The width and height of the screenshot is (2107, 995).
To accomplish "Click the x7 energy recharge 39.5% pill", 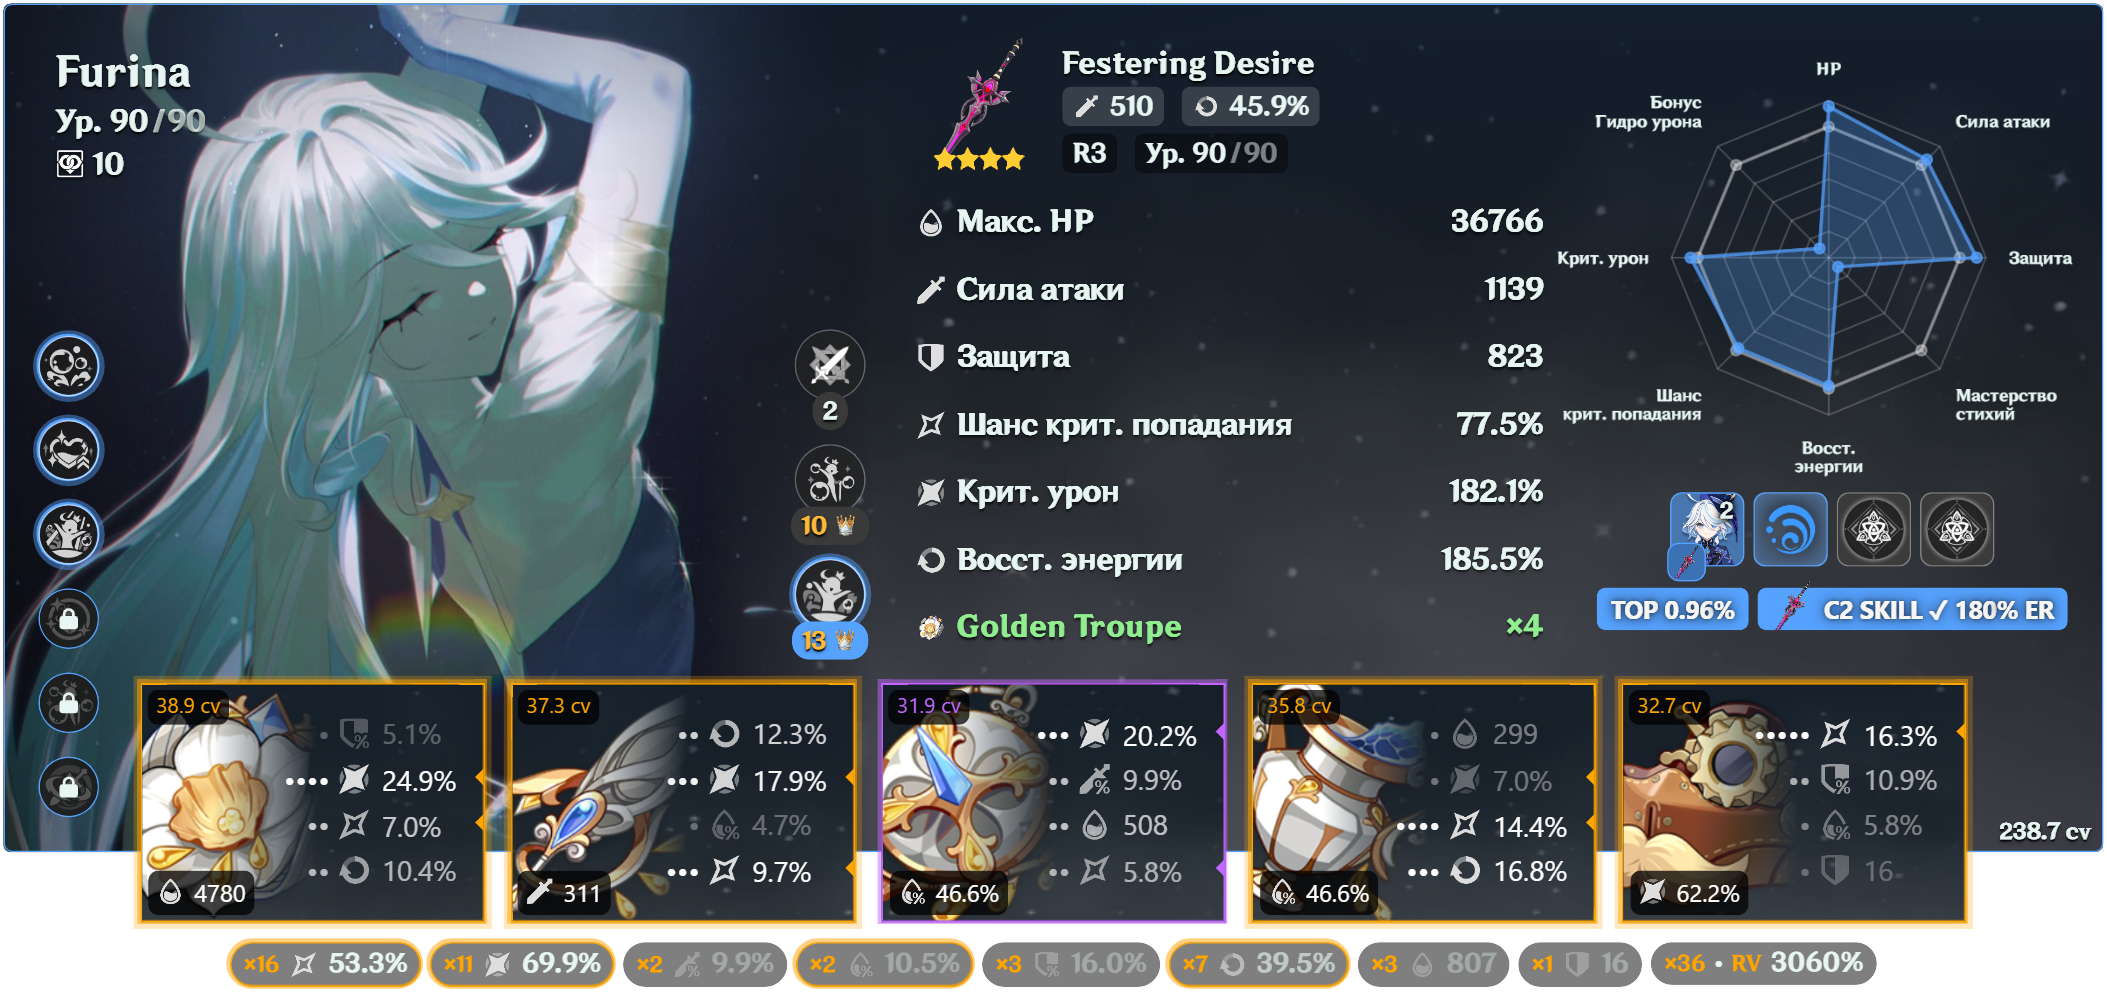I will point(1258,964).
